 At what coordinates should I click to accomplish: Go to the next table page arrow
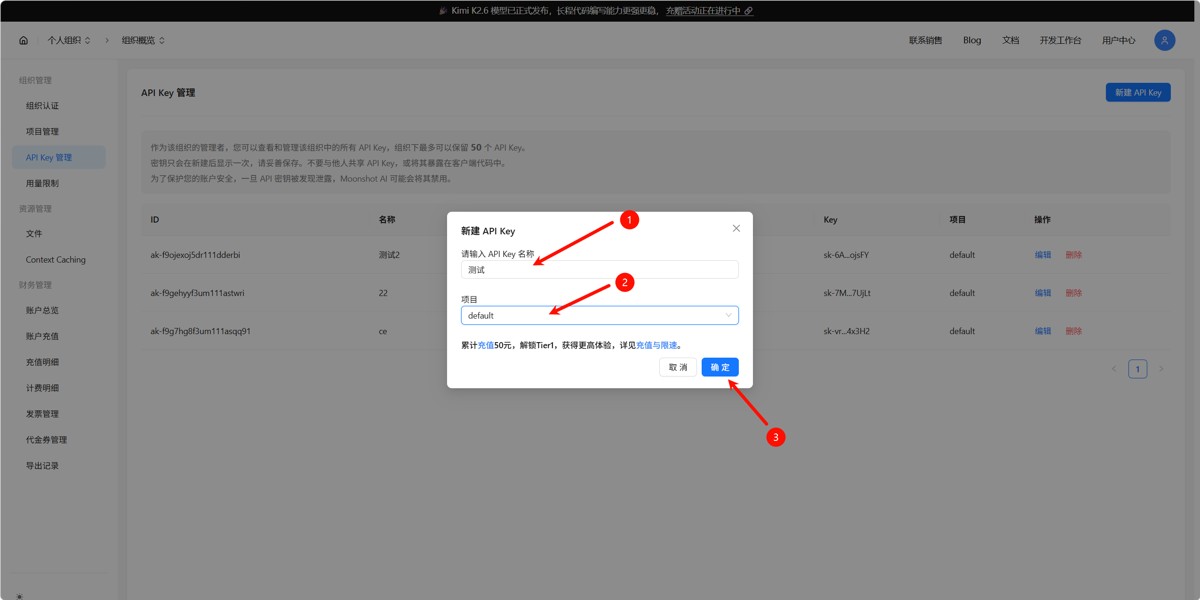tap(1161, 369)
